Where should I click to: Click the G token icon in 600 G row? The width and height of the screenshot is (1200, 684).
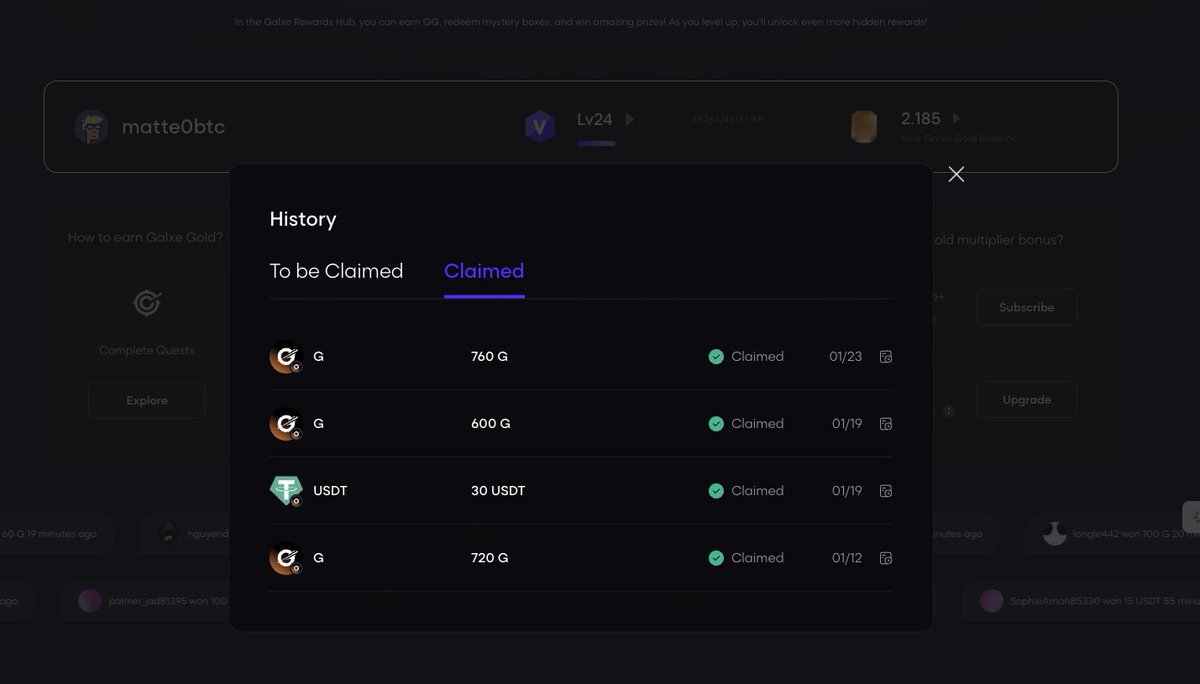pyautogui.click(x=286, y=424)
